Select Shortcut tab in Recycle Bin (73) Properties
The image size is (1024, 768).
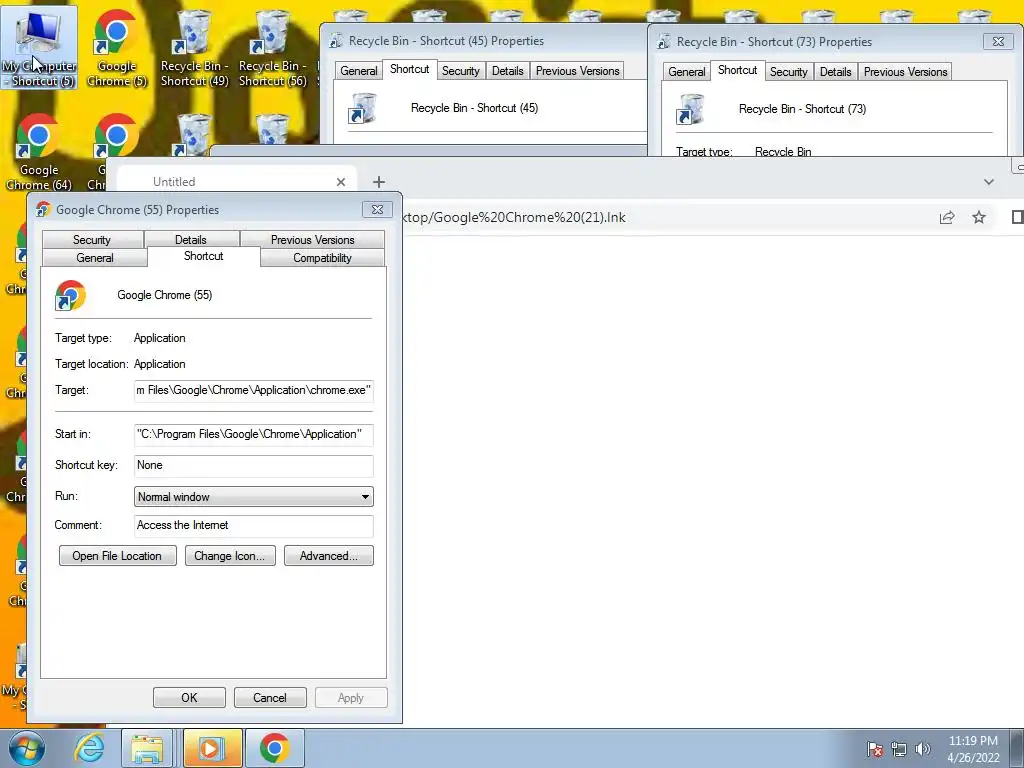737,70
